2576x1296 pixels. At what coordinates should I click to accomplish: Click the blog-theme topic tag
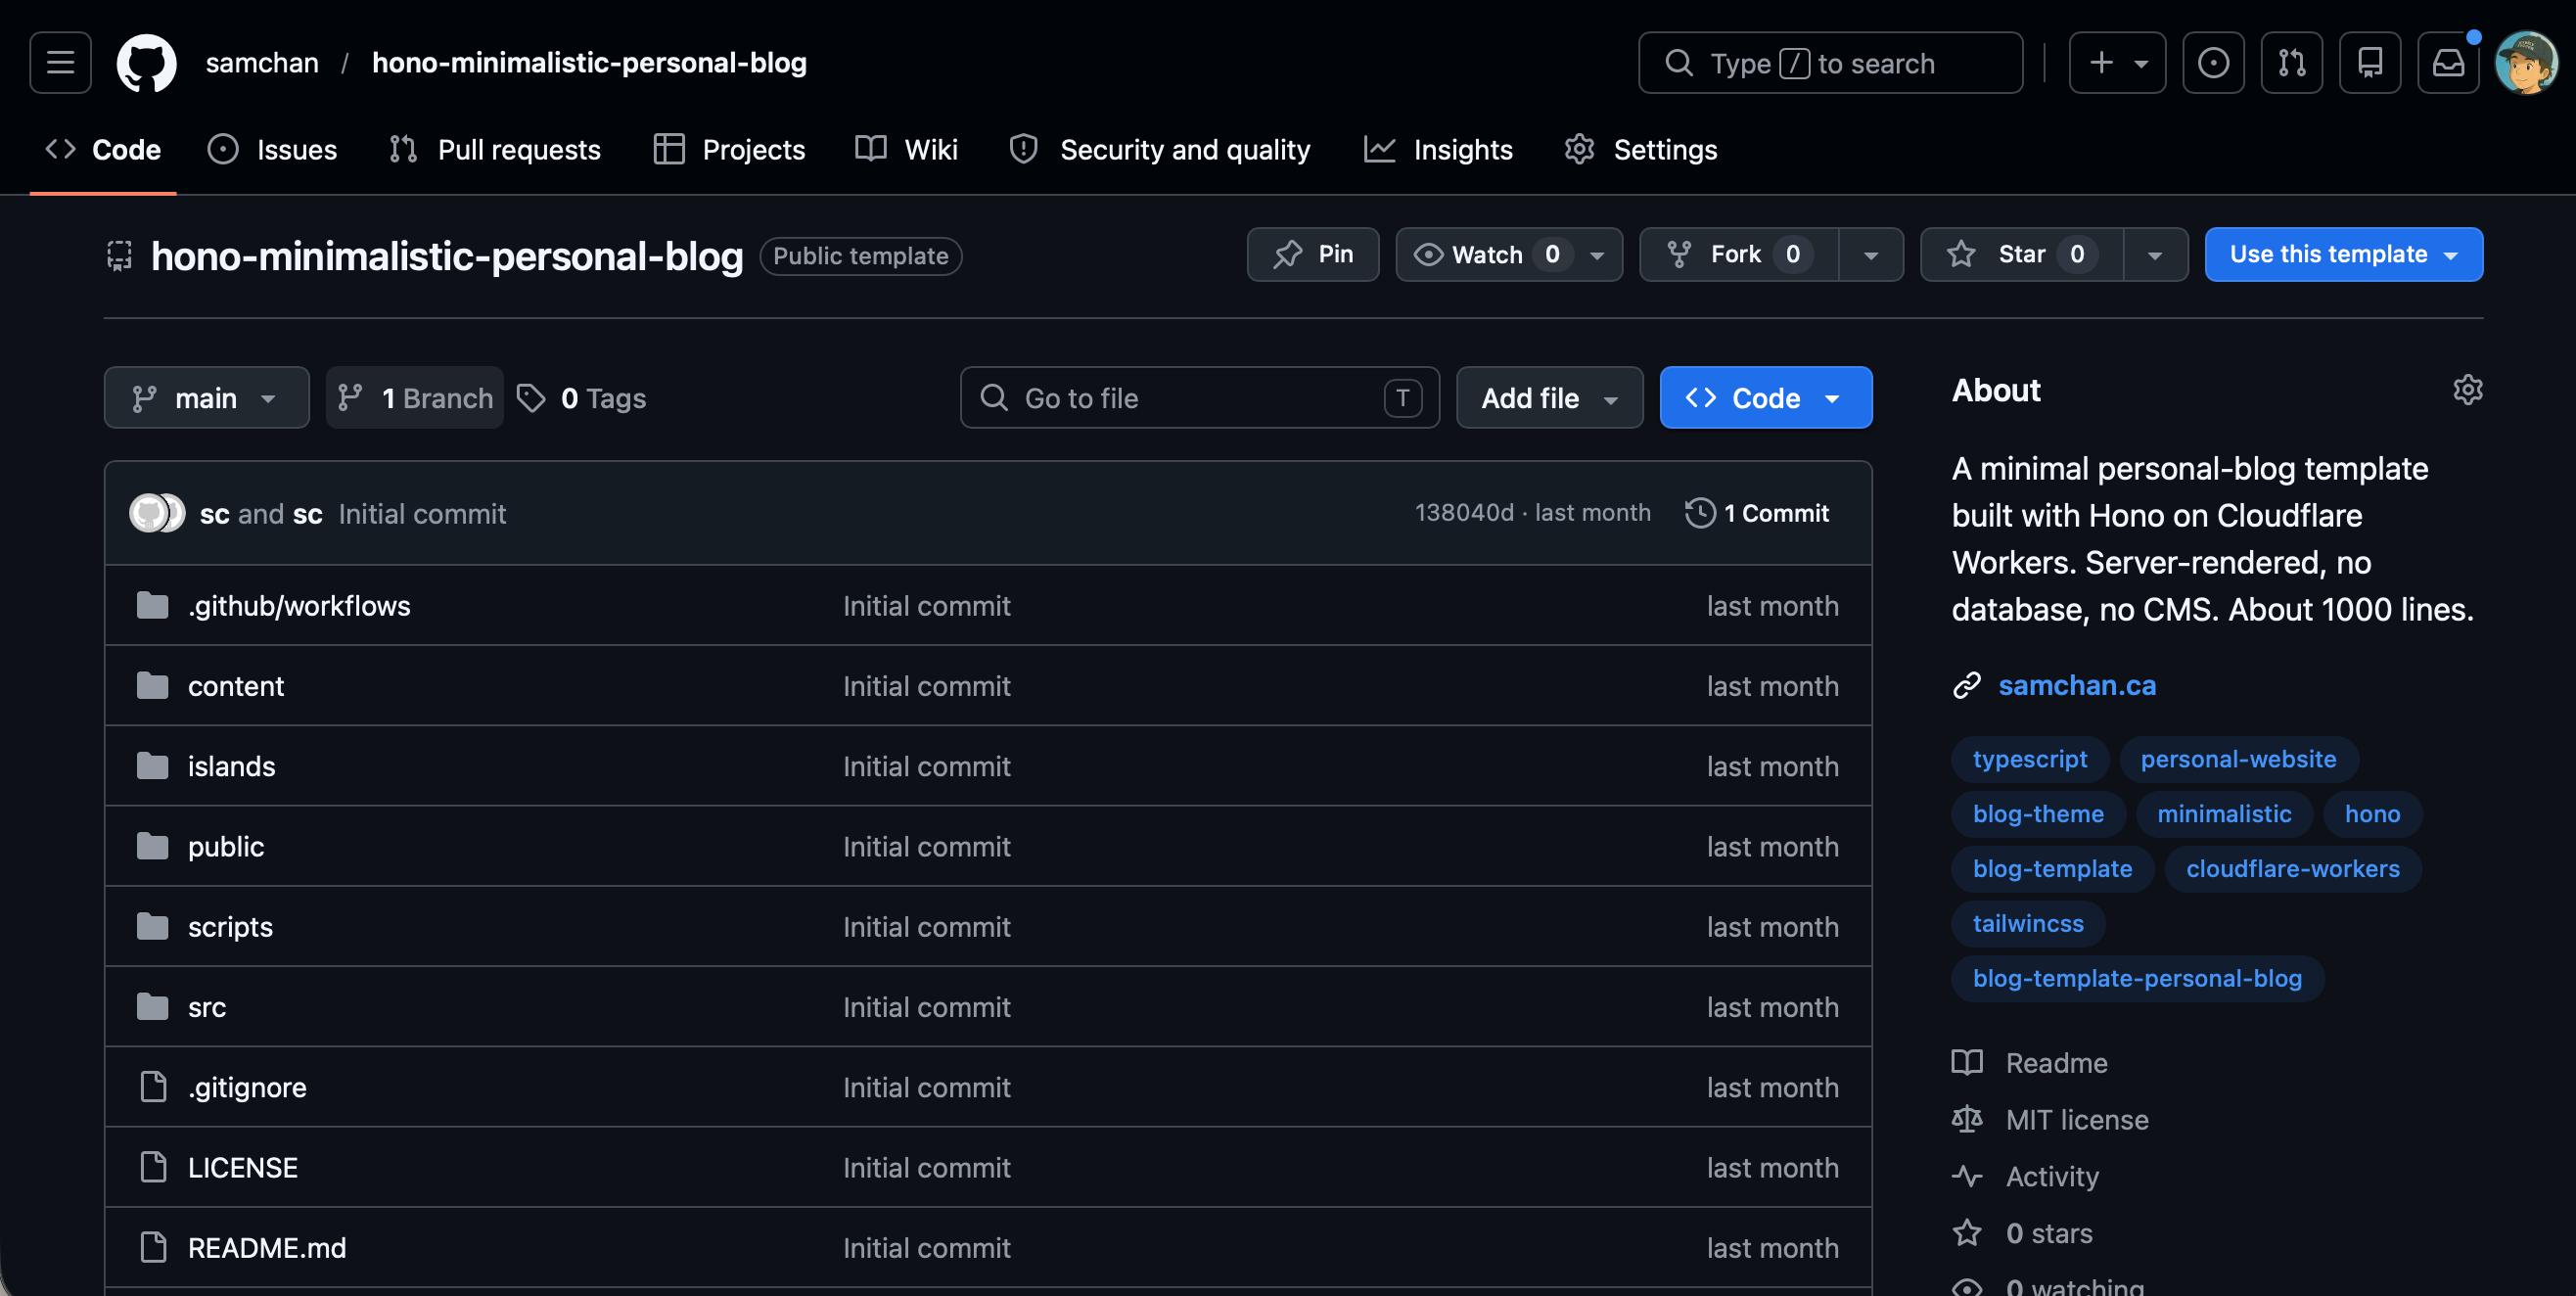[x=2038, y=814]
